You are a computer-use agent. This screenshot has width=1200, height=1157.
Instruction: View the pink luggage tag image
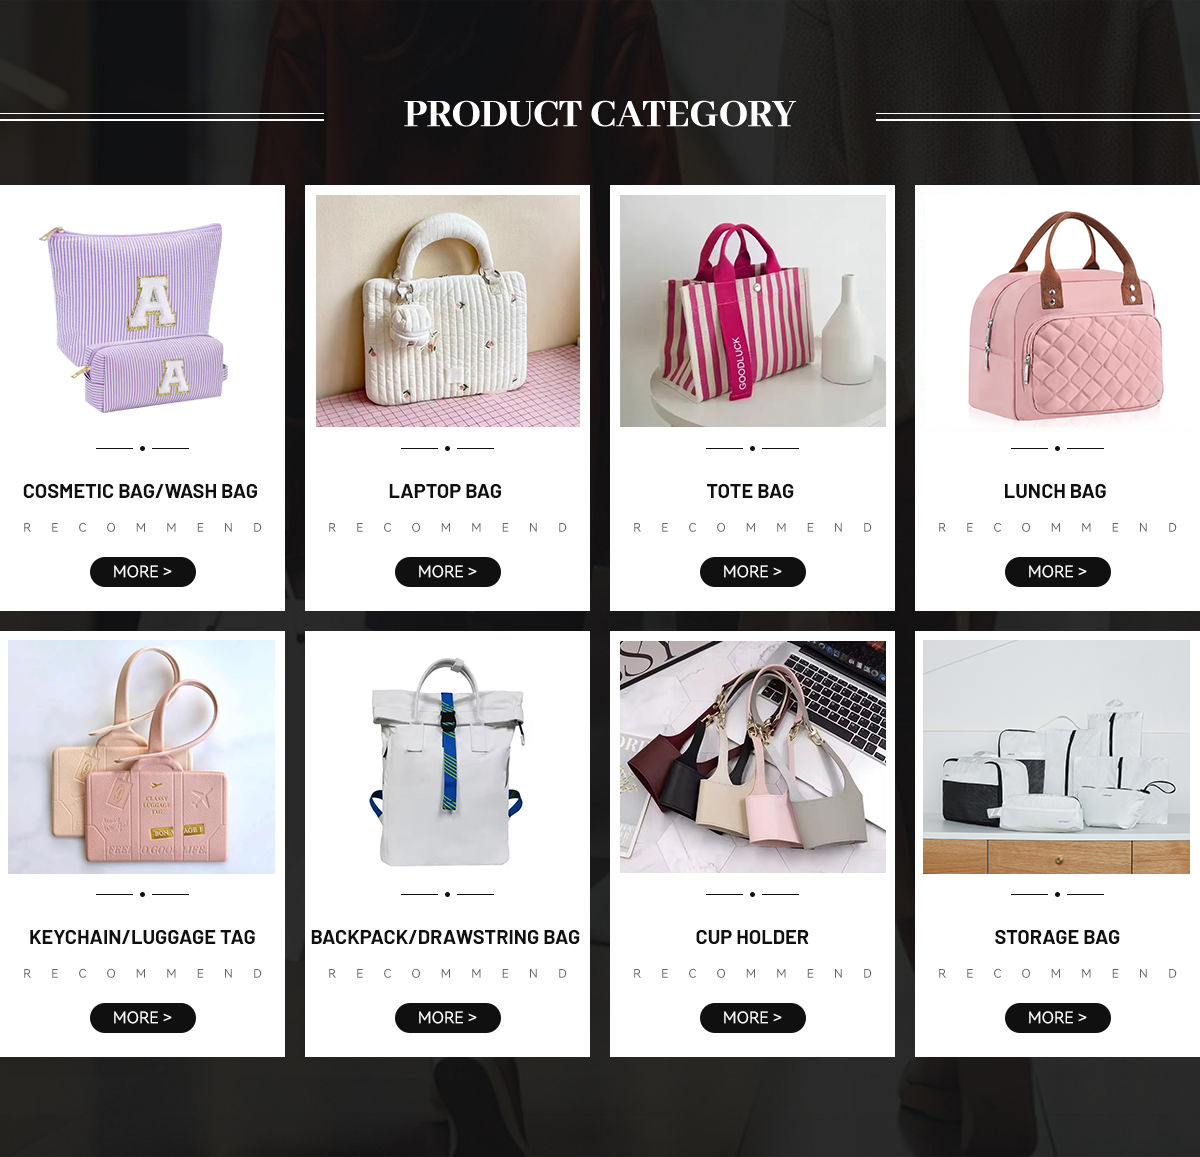[141, 757]
